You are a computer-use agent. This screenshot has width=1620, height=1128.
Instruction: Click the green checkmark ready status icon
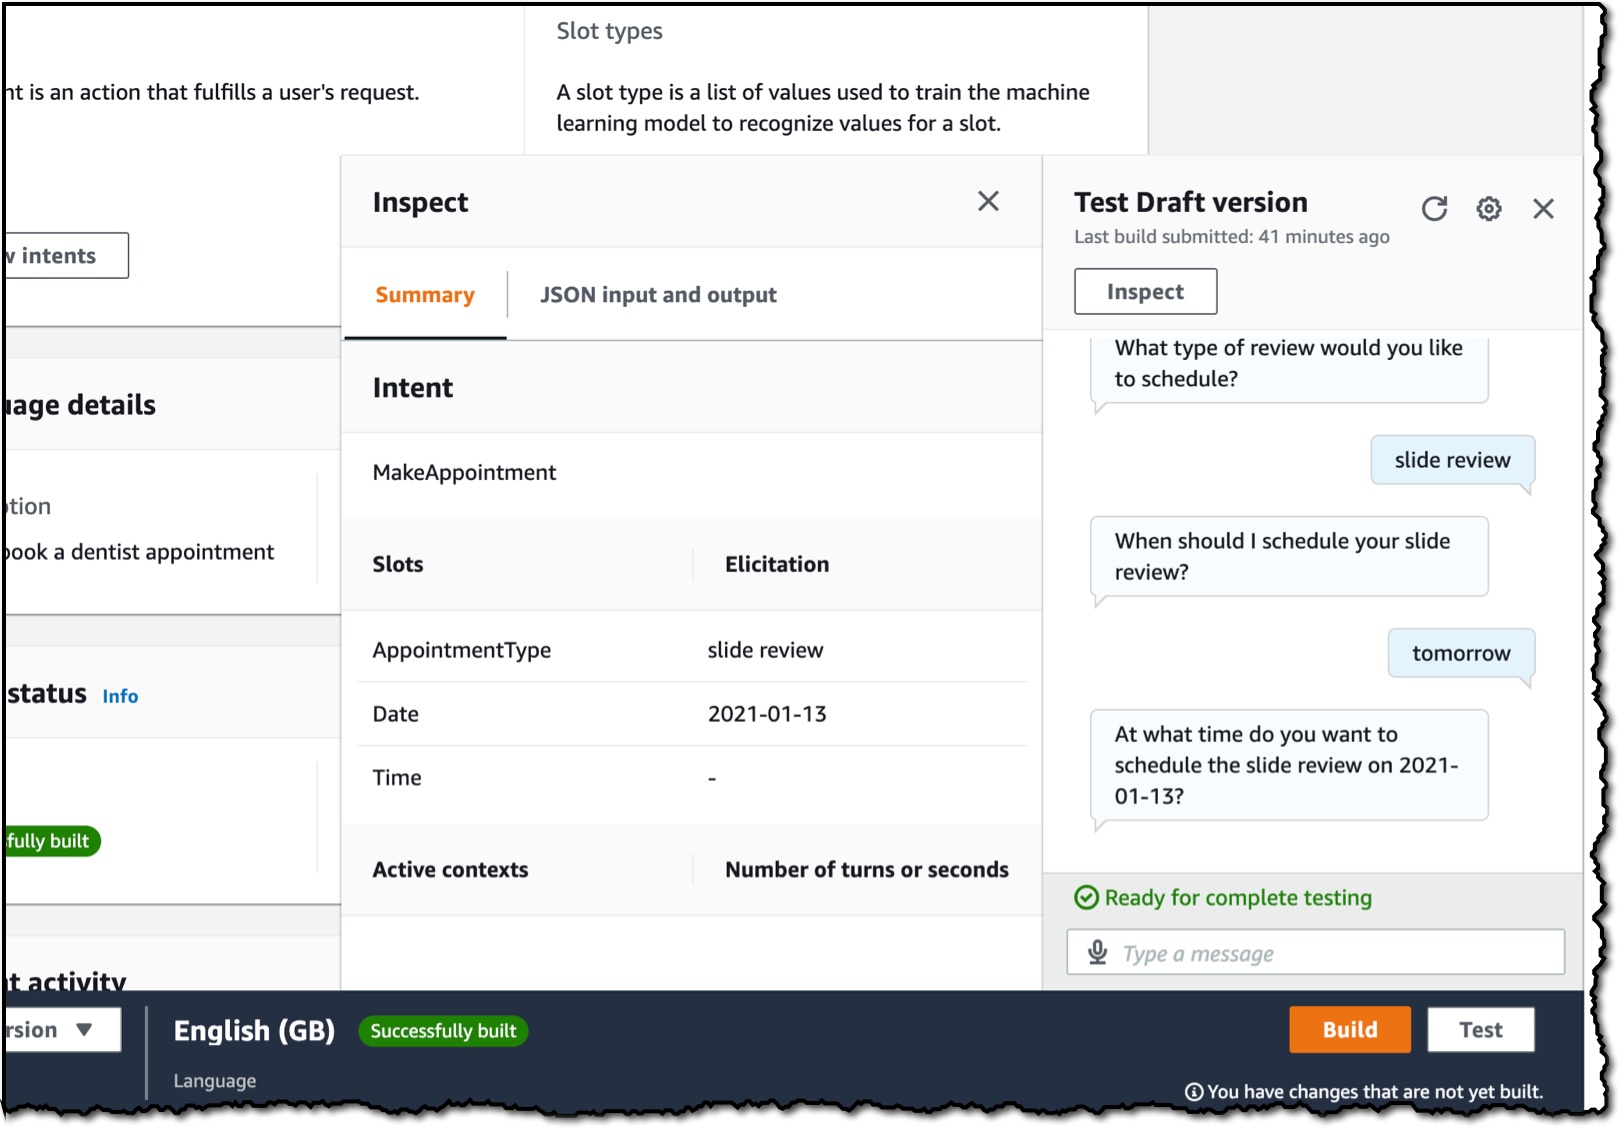(1086, 897)
